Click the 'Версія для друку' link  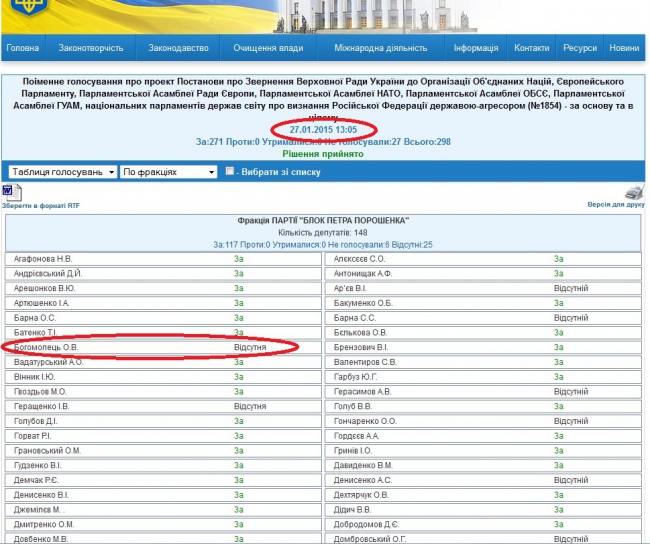(x=615, y=204)
